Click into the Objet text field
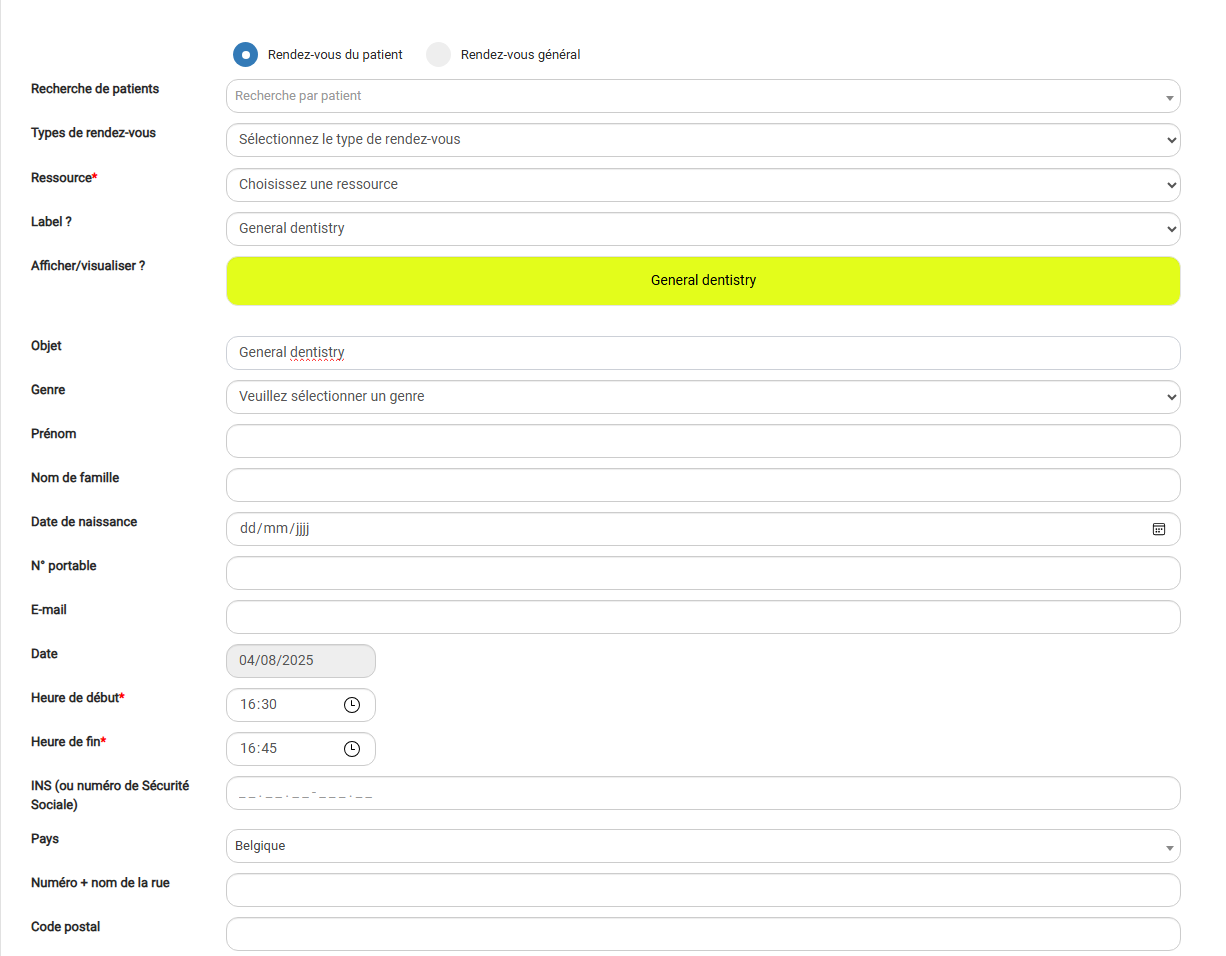Screen dimensions: 1226x956 pos(702,353)
